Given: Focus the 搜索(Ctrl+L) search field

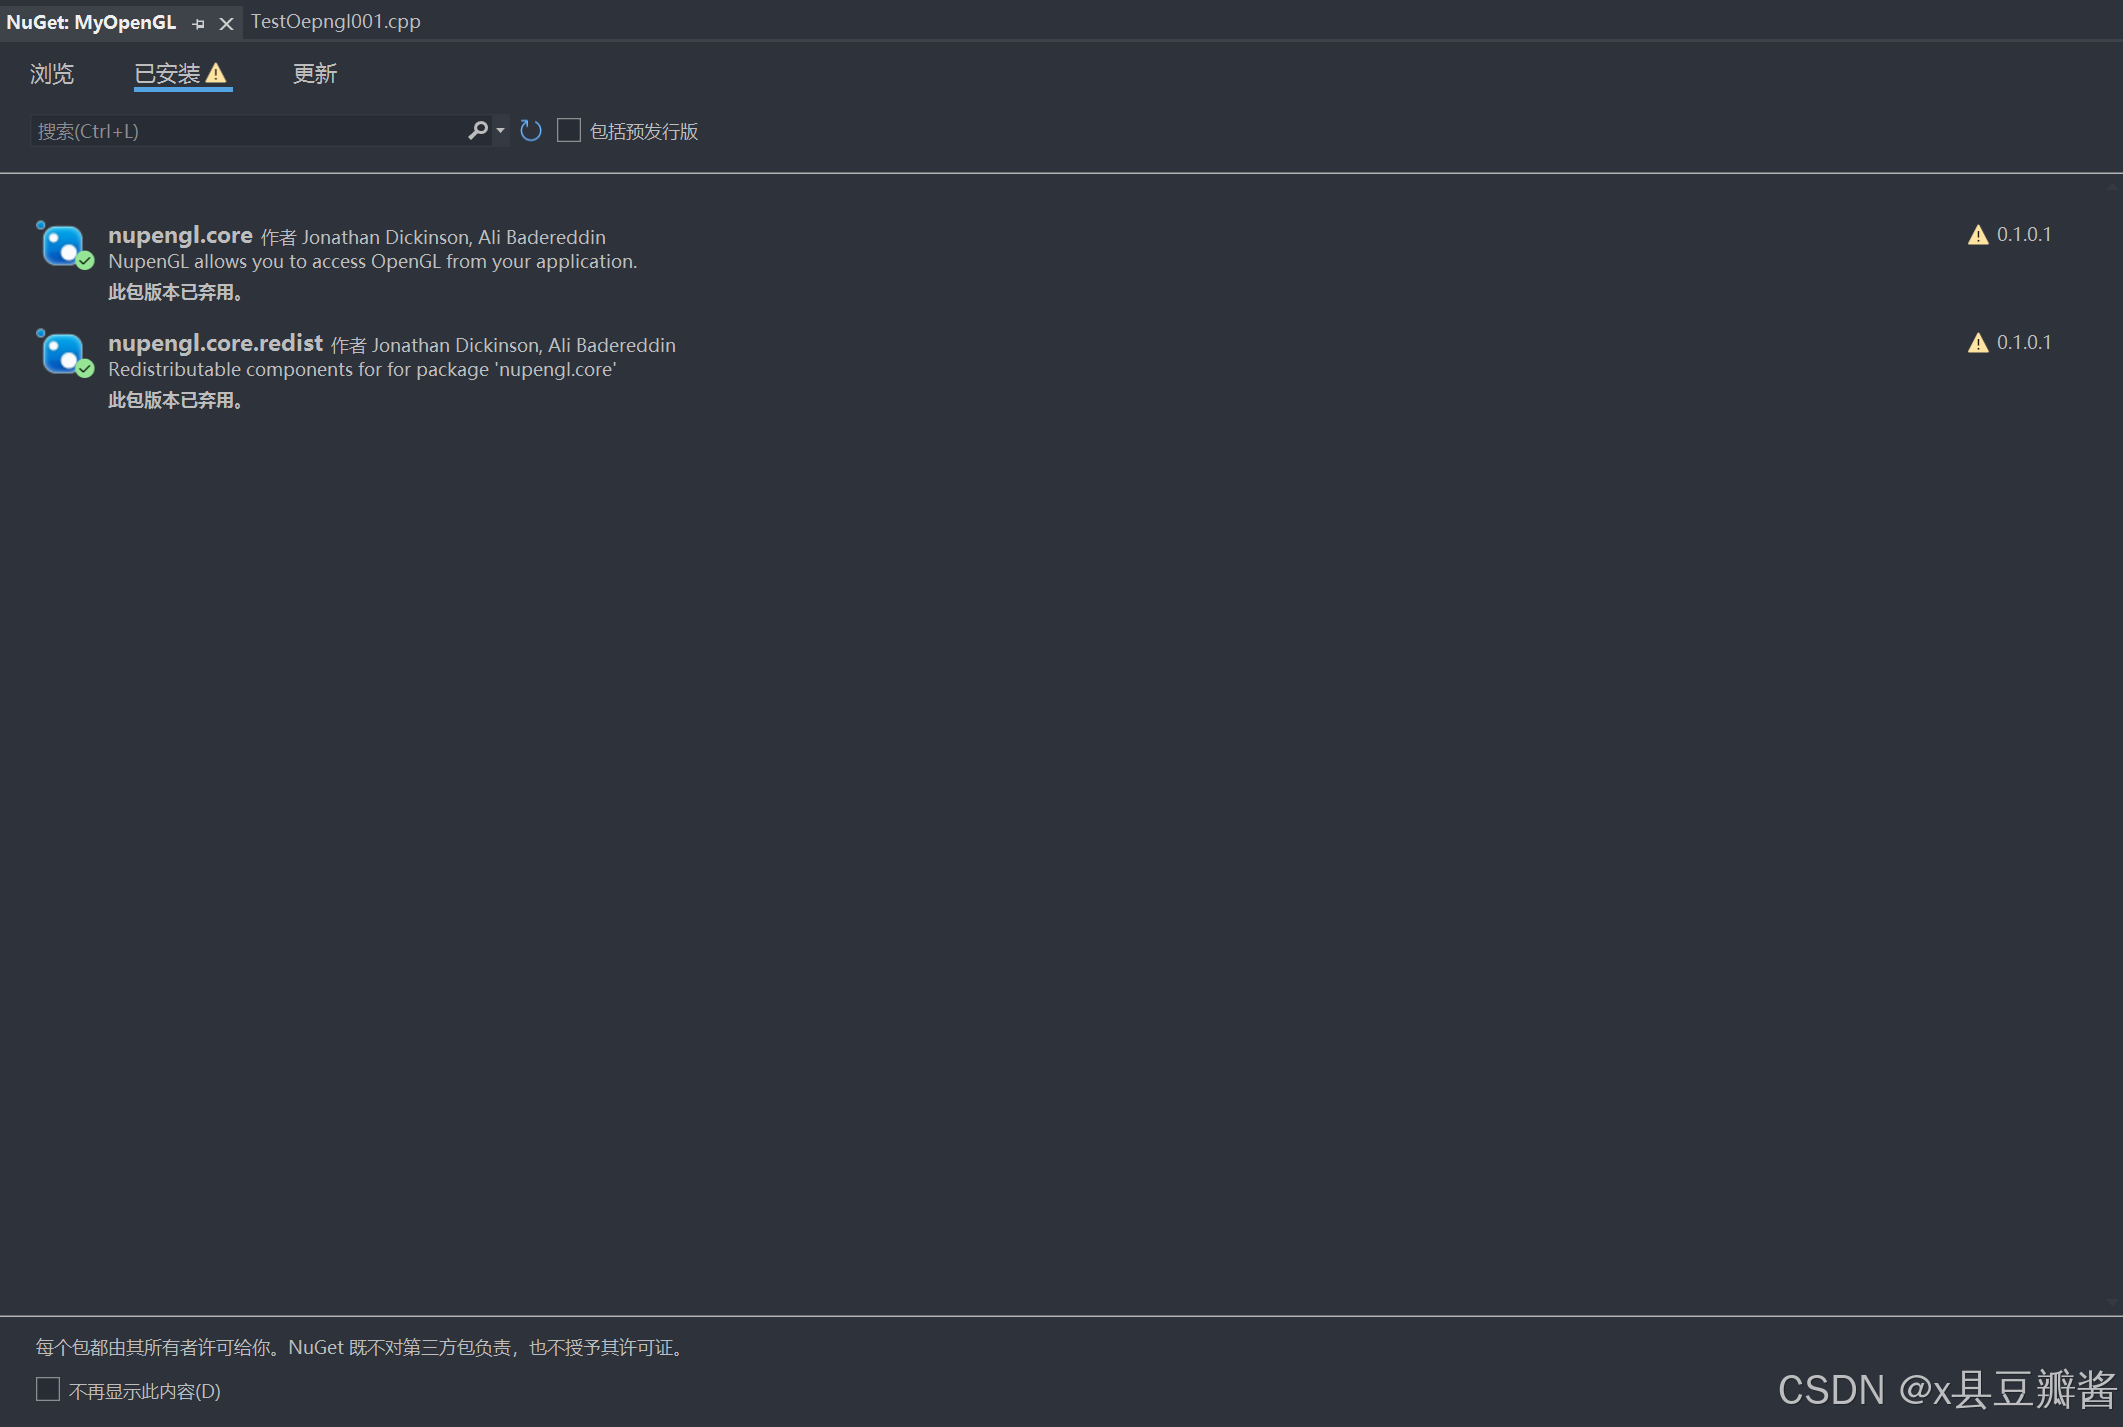Looking at the screenshot, I should click(250, 131).
